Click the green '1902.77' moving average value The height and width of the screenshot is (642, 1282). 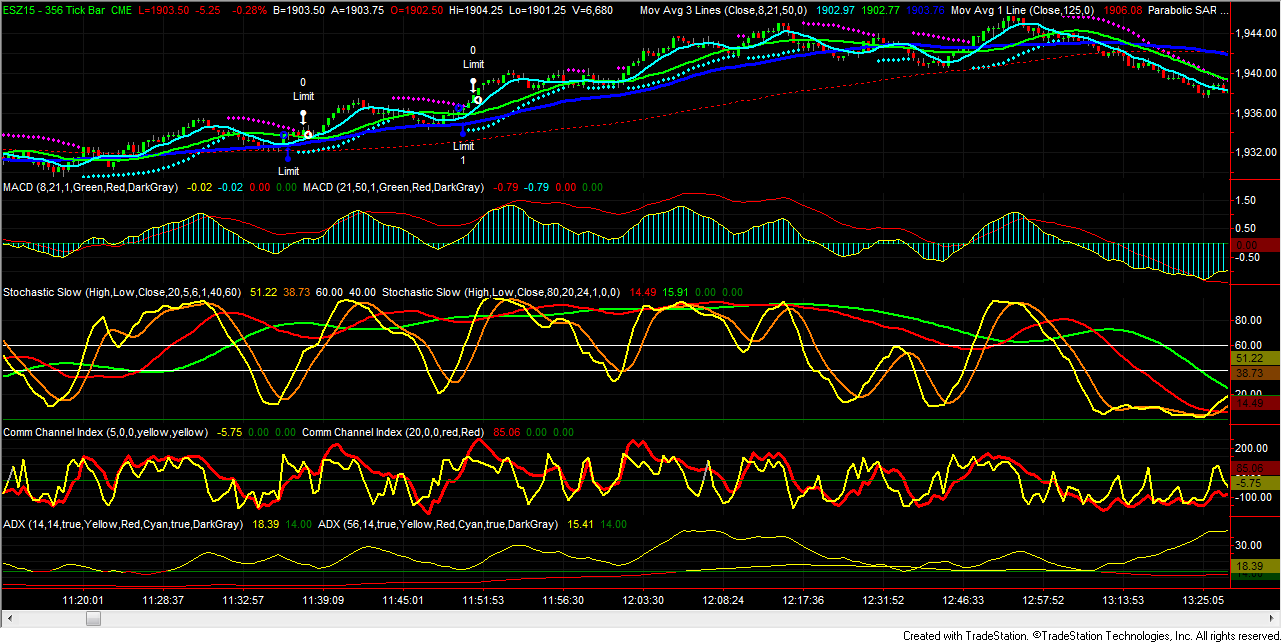pyautogui.click(x=881, y=9)
